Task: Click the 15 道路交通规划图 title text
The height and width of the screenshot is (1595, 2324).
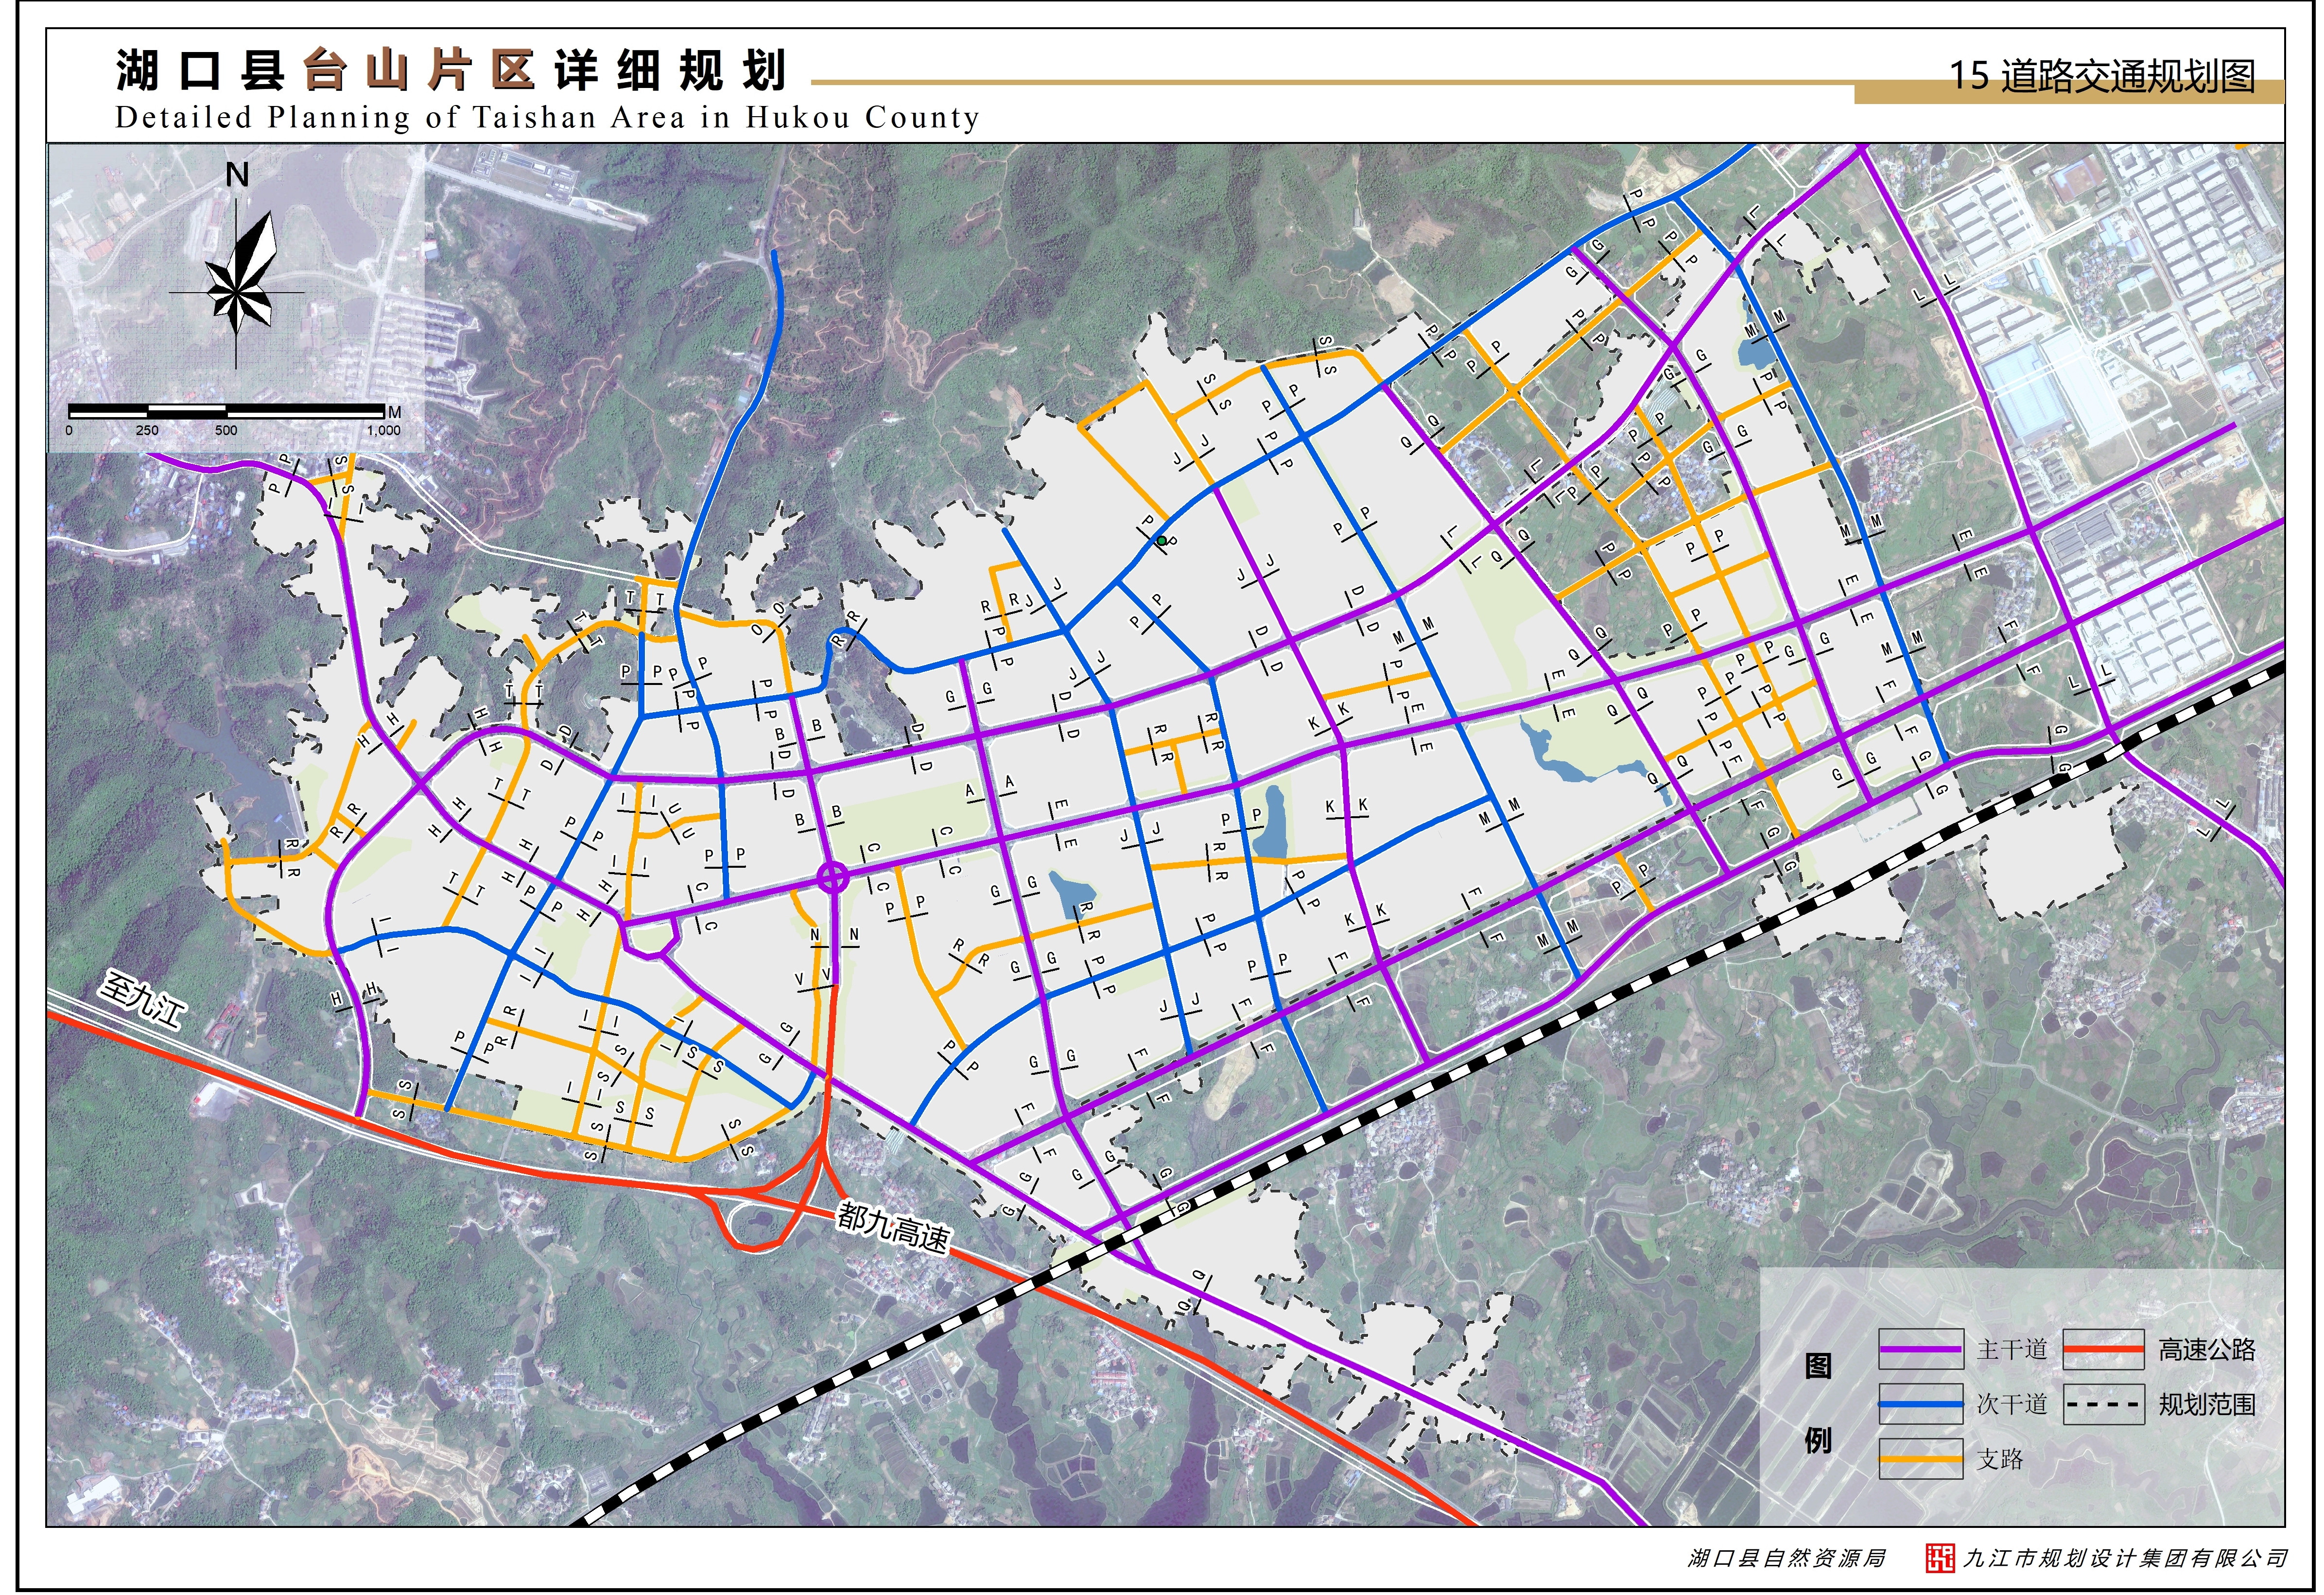Action: click(x=2102, y=77)
